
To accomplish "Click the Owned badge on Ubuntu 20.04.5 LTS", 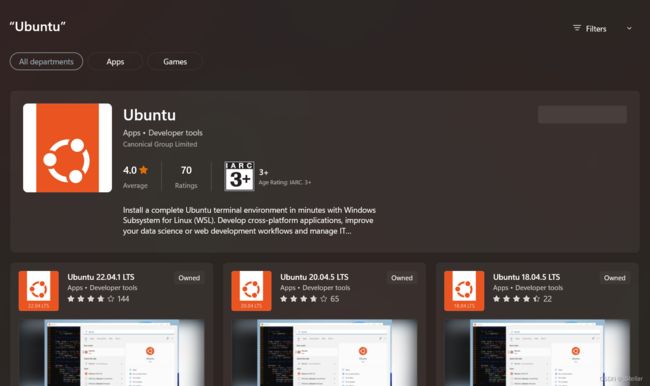I will pos(402,278).
